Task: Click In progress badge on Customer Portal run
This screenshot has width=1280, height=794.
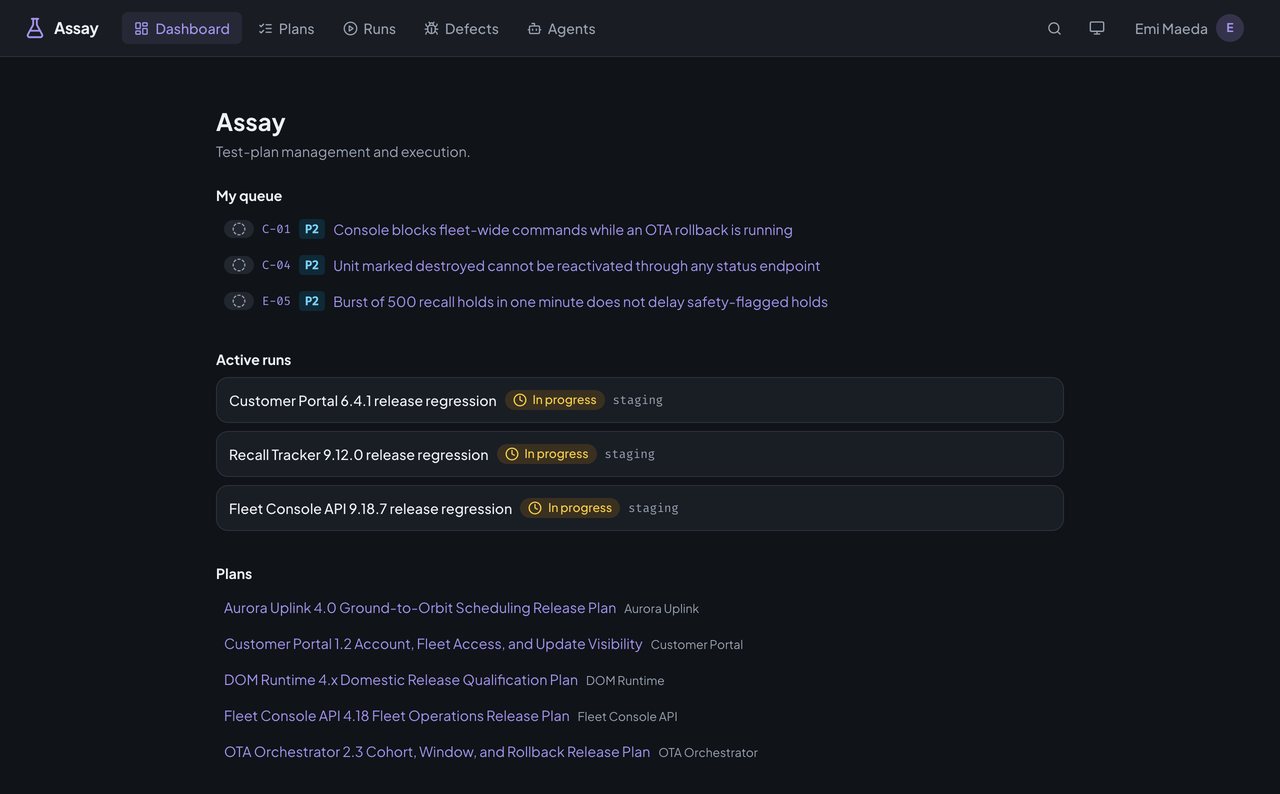Action: point(555,400)
